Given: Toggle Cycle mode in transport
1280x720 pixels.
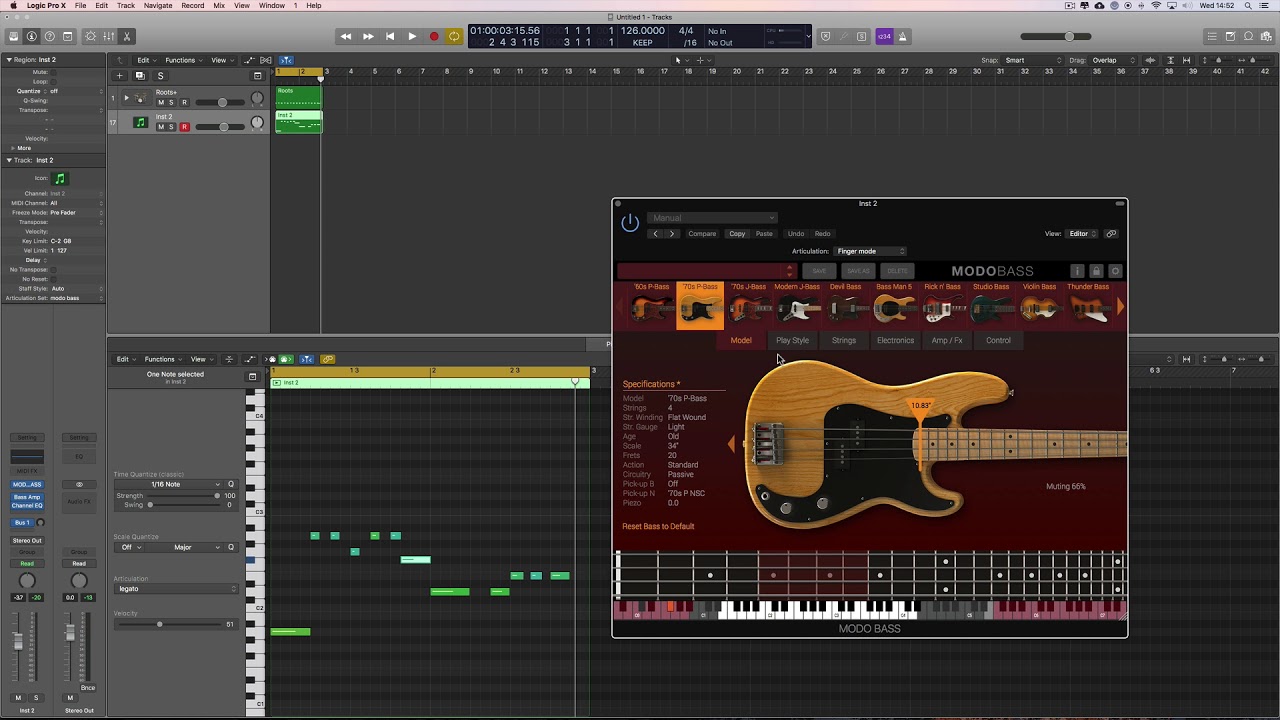Looking at the screenshot, I should click(454, 37).
